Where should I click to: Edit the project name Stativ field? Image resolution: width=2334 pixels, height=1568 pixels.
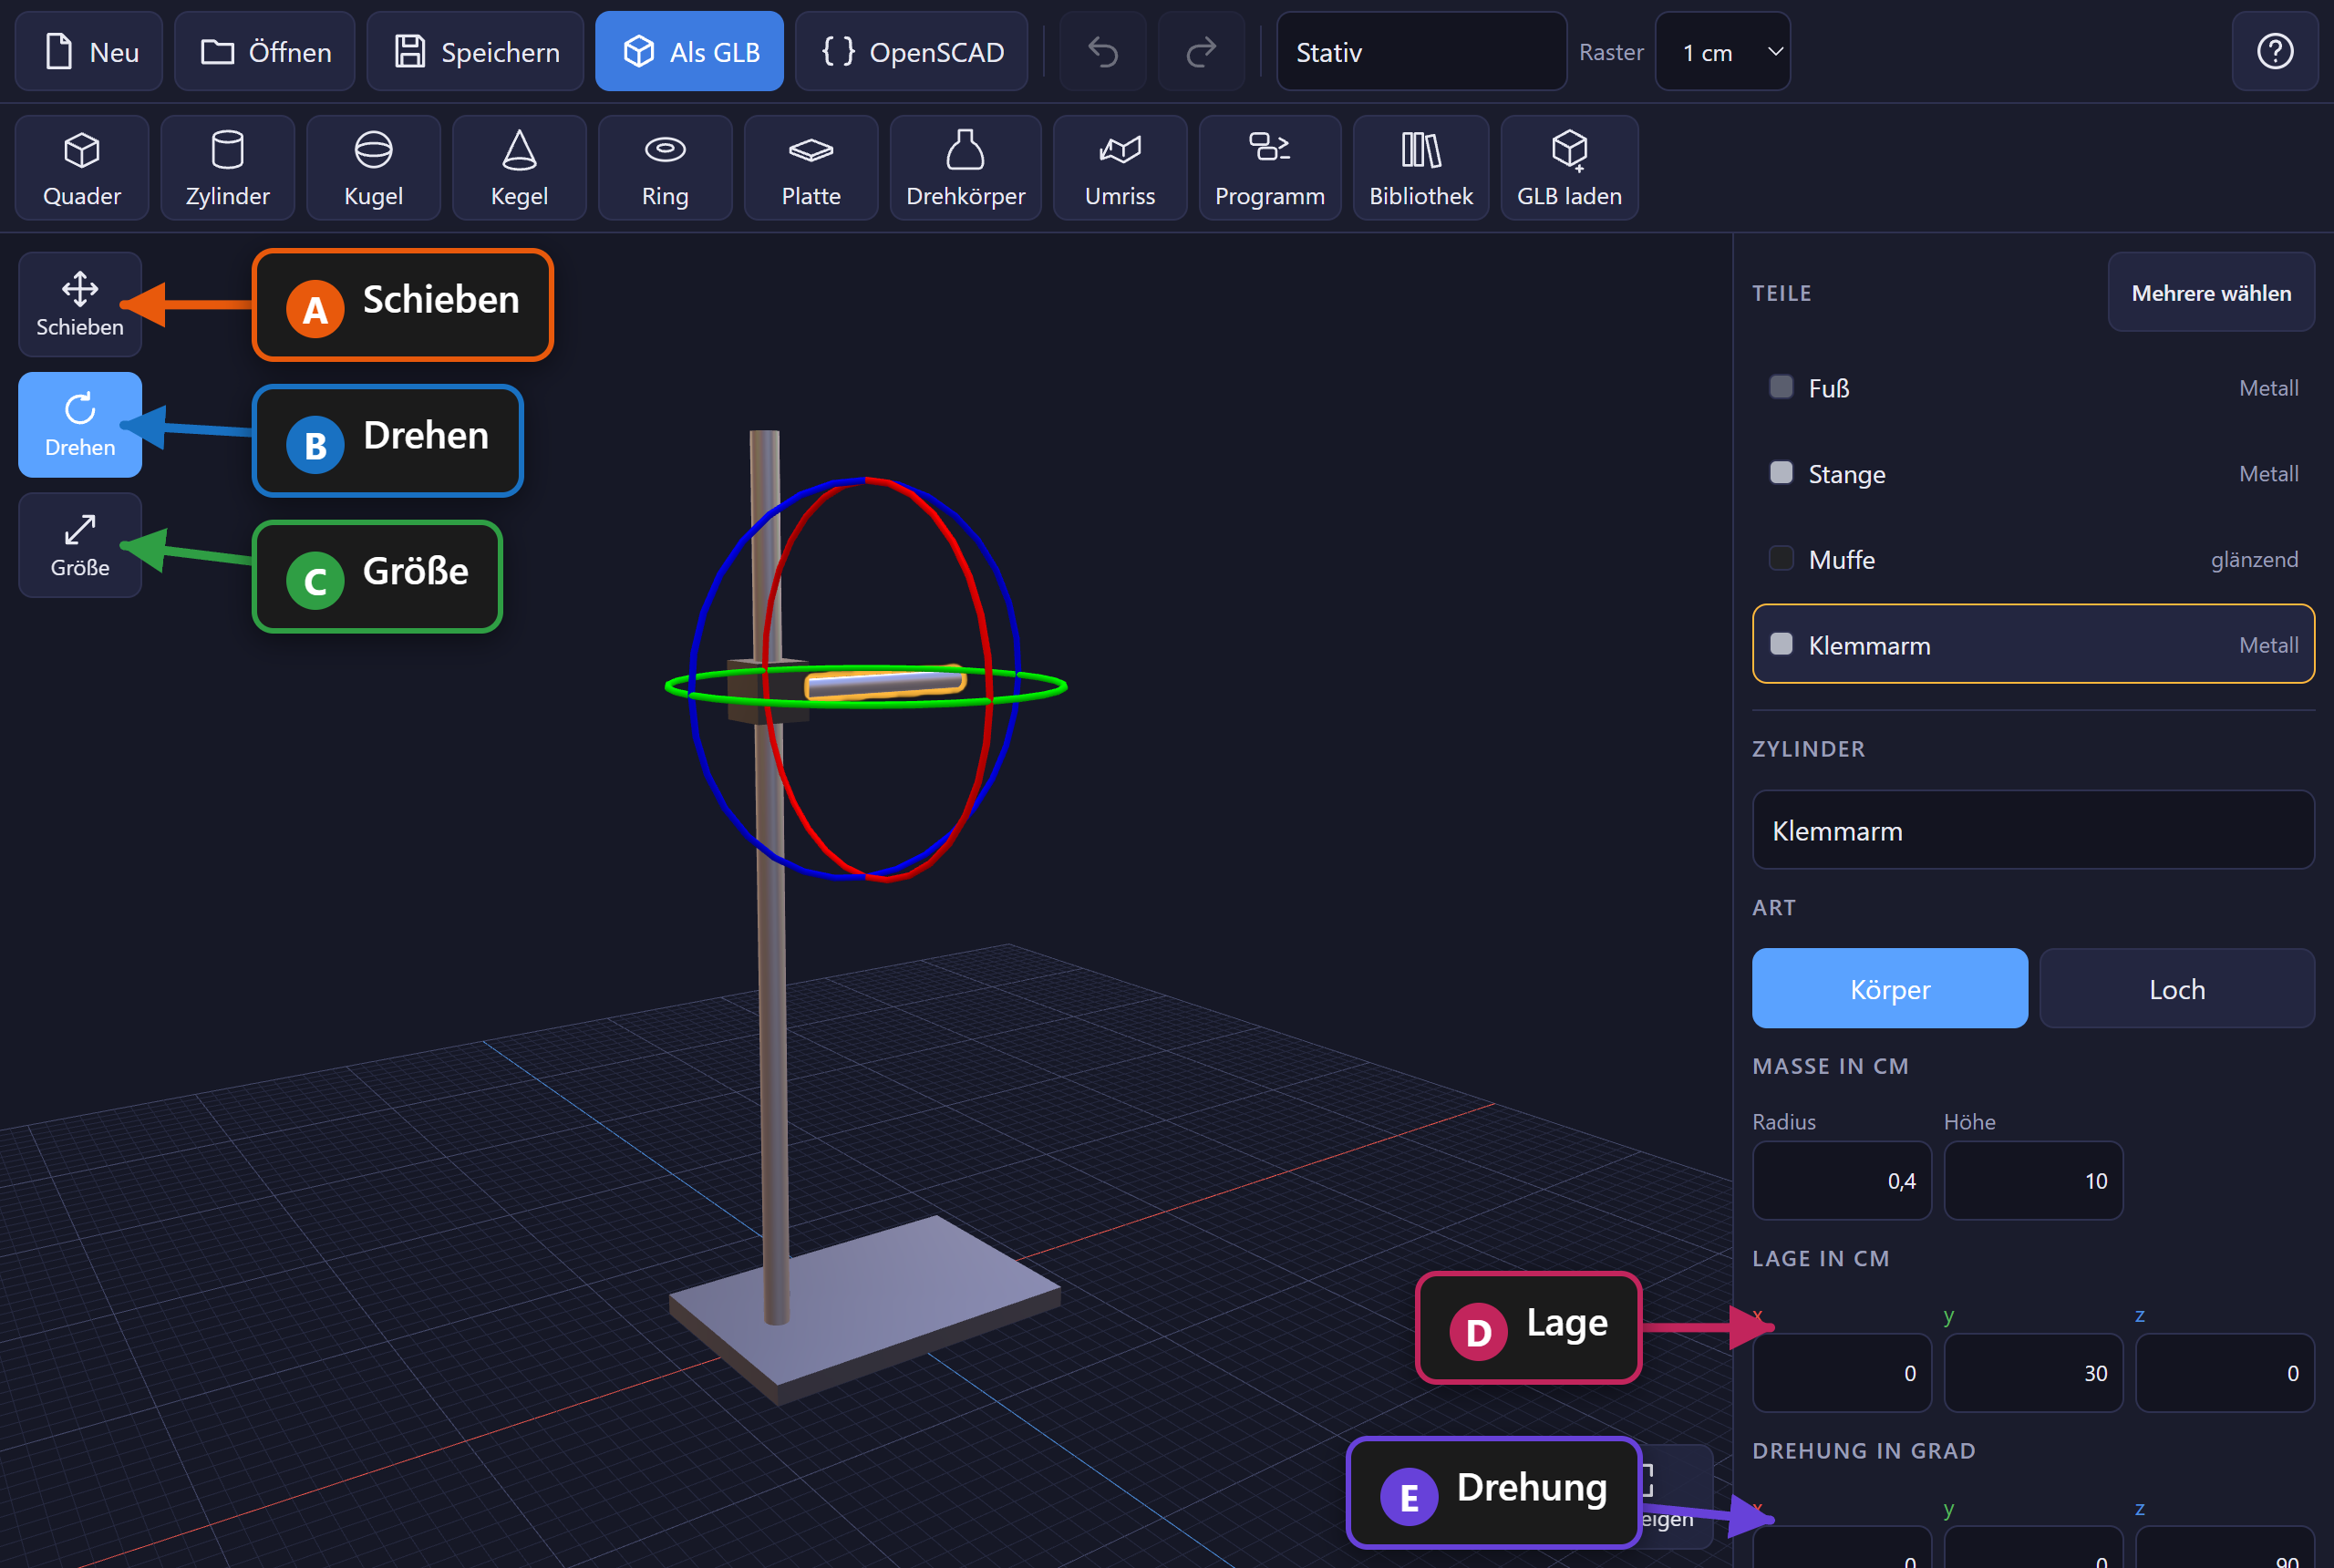click(1421, 51)
